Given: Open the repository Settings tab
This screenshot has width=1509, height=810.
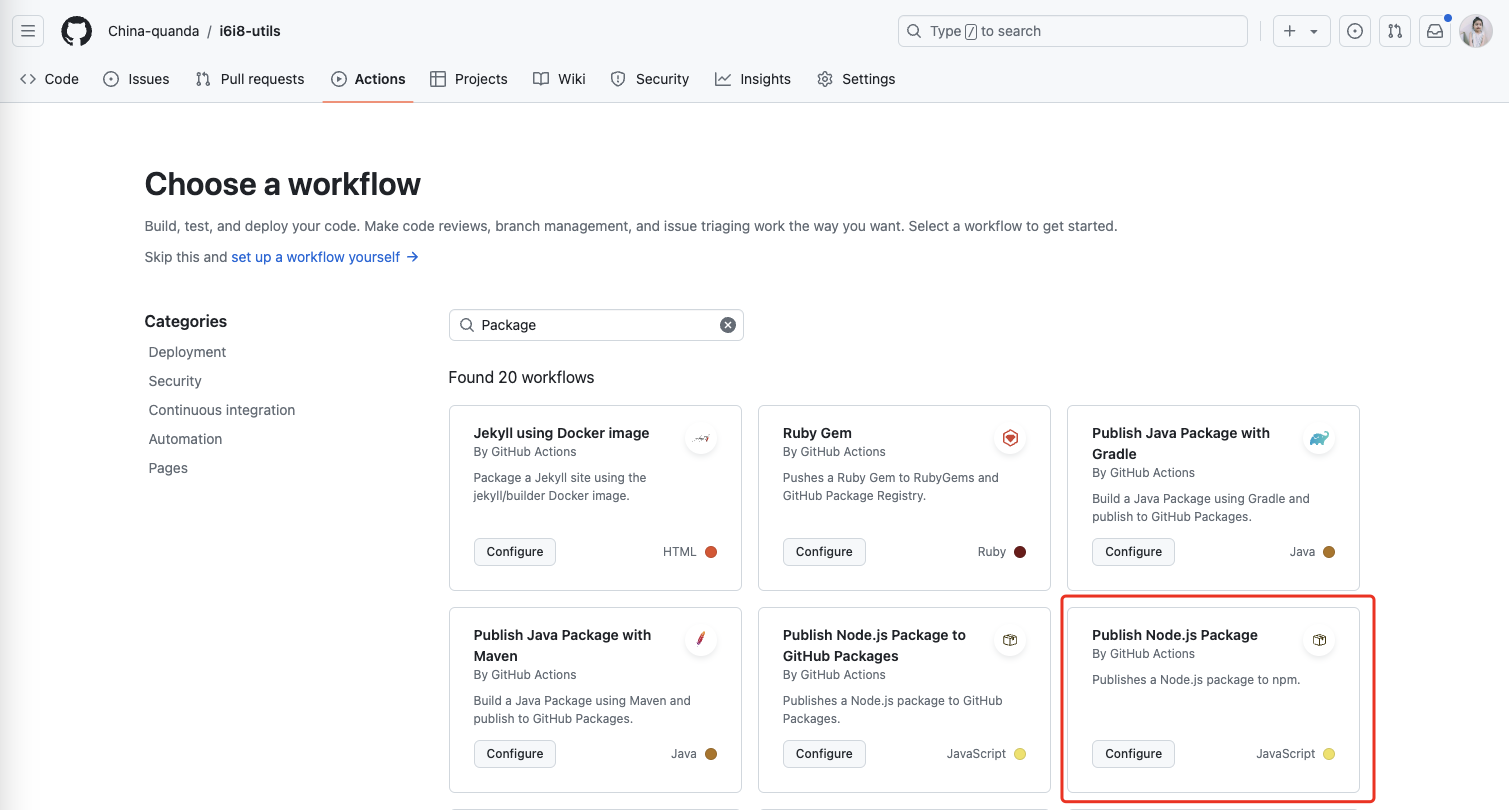Looking at the screenshot, I should 856,79.
